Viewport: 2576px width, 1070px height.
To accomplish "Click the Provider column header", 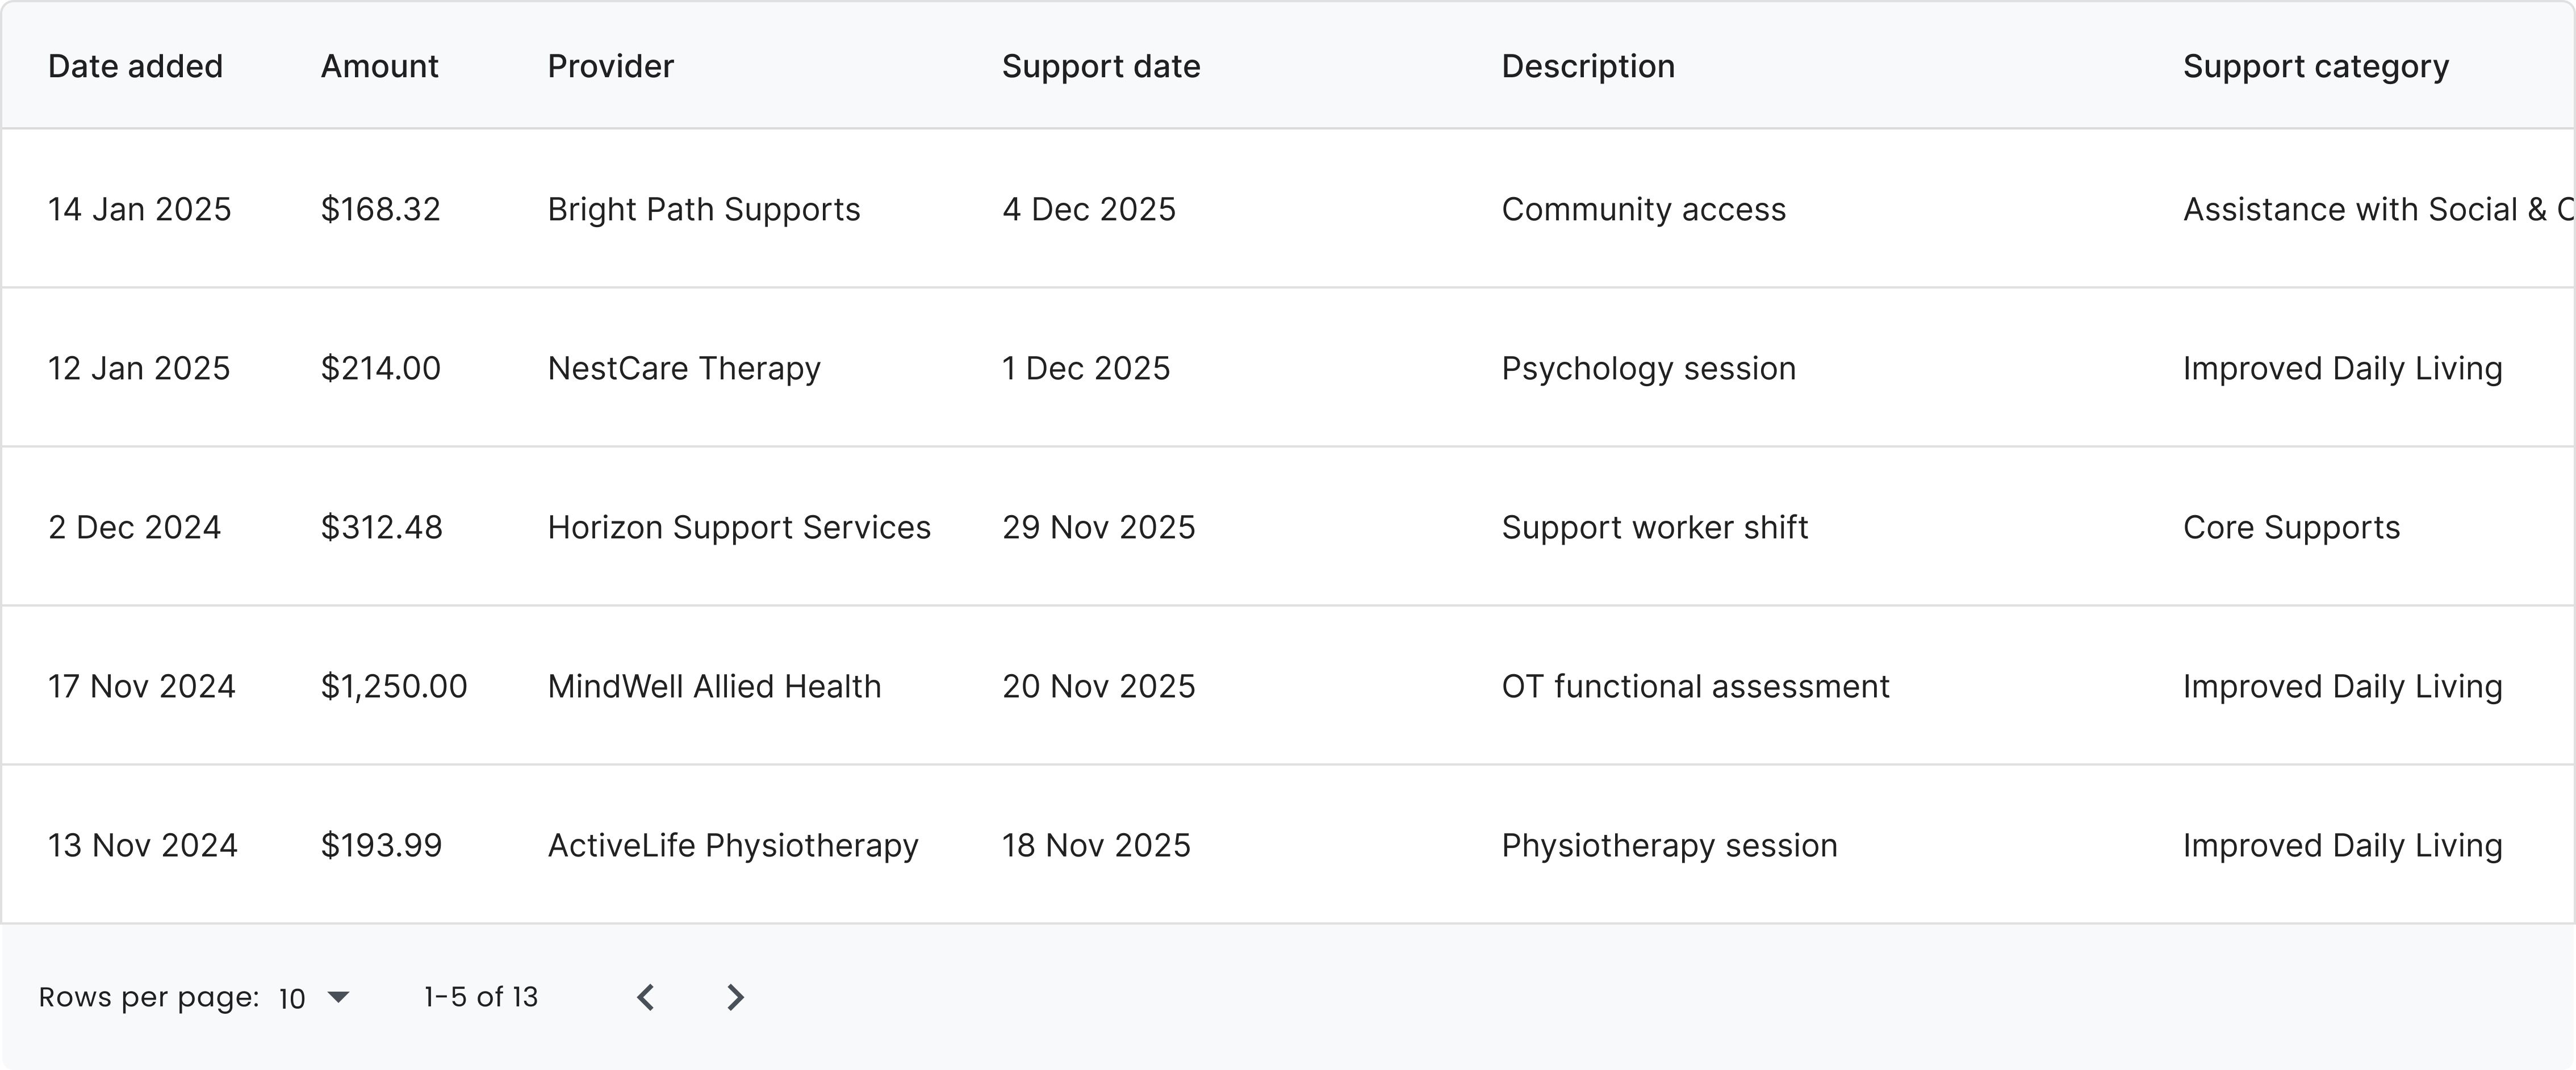I will [610, 66].
